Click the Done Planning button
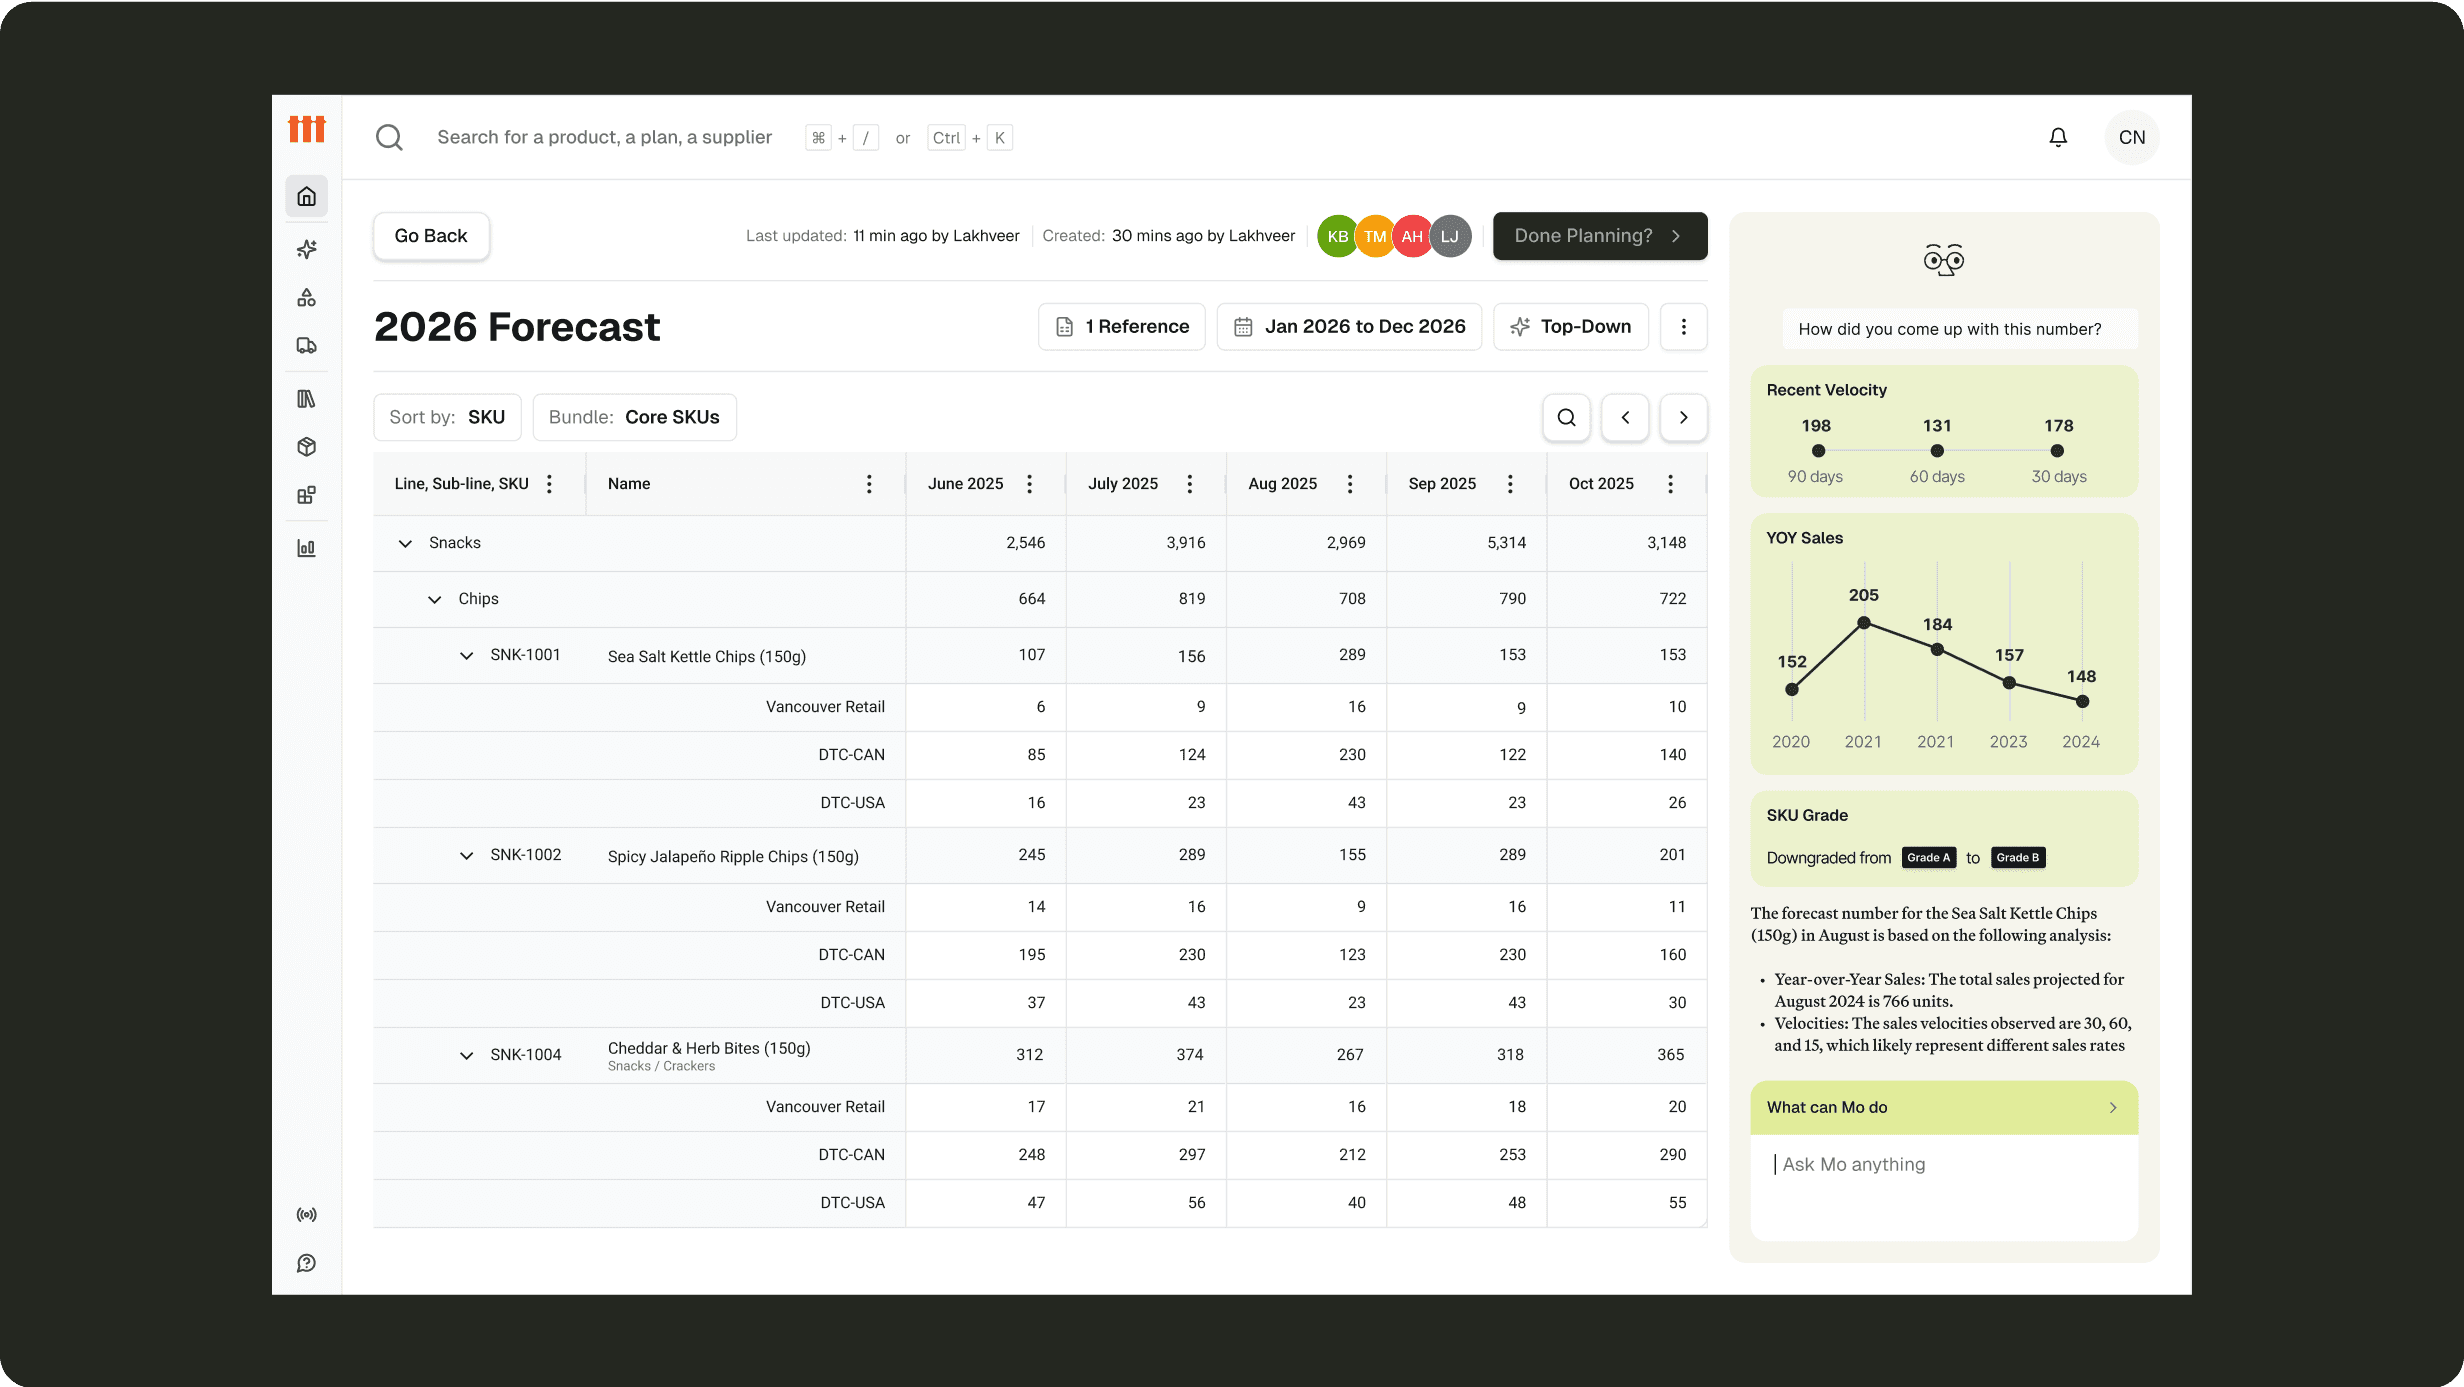Viewport: 2464px width, 1387px height. click(1599, 236)
